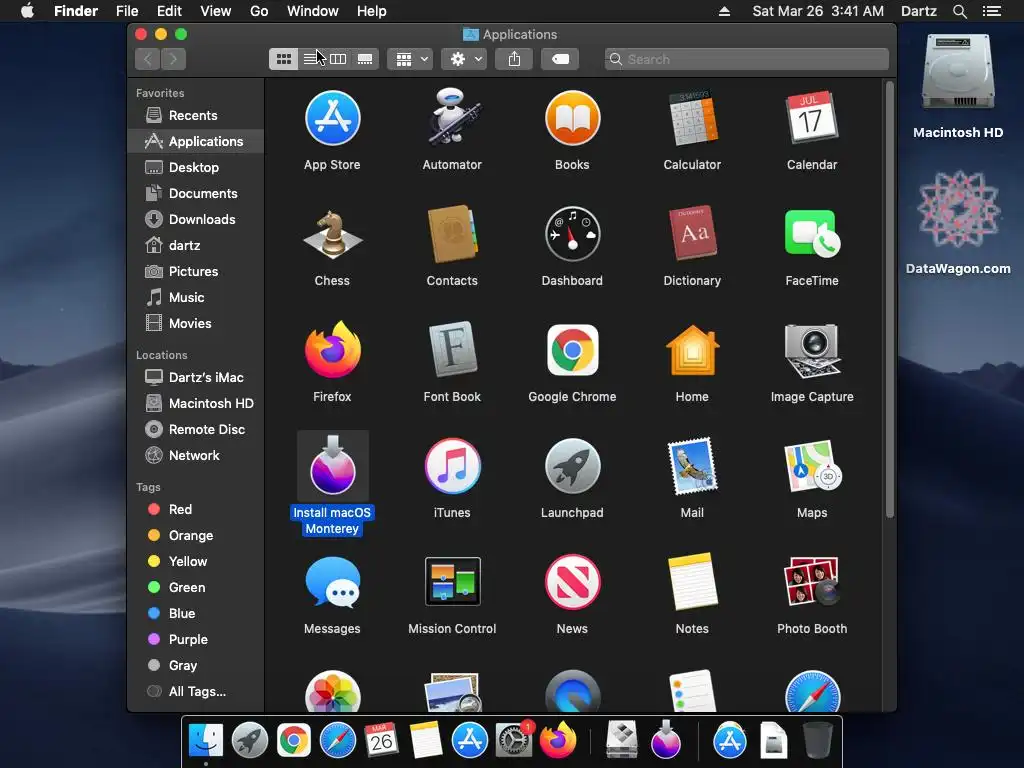Open Downloads in the sidebar

tap(196, 219)
